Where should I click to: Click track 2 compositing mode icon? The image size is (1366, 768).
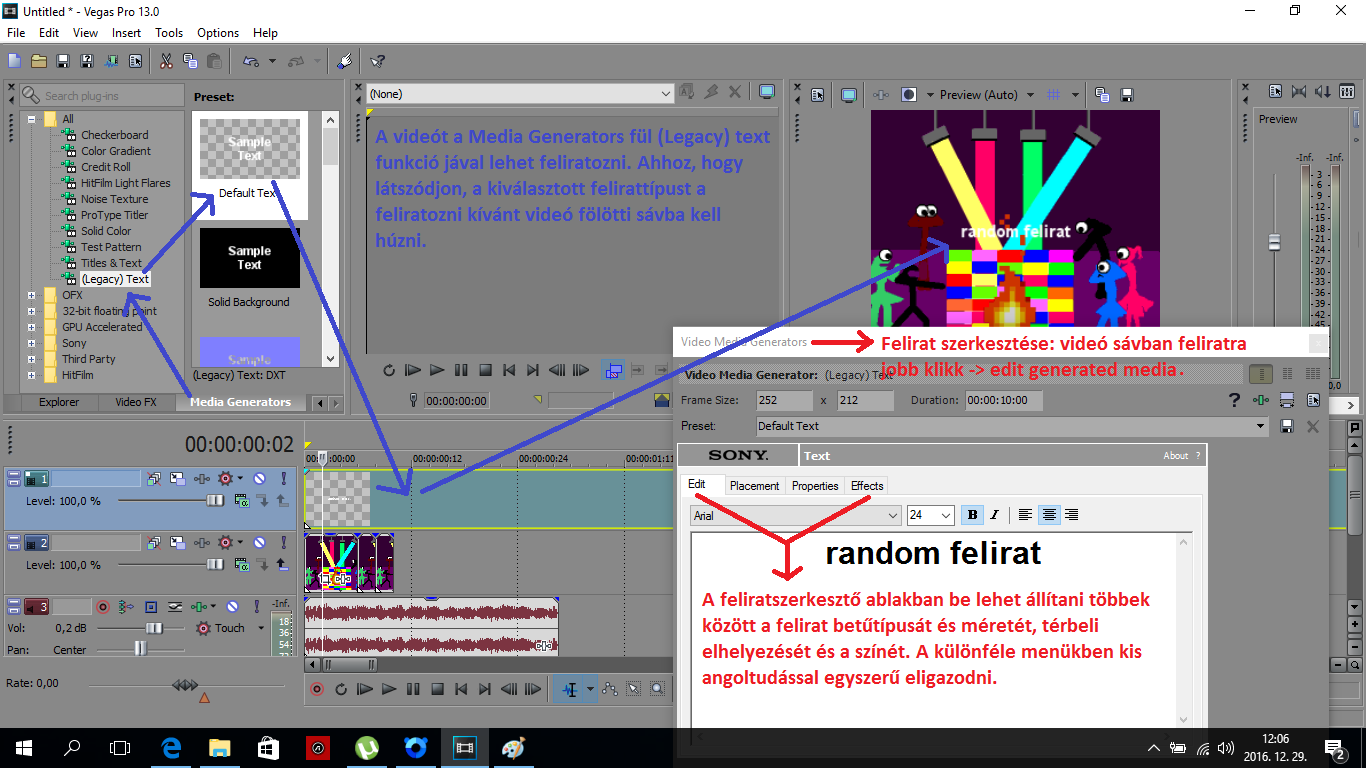(x=241, y=565)
